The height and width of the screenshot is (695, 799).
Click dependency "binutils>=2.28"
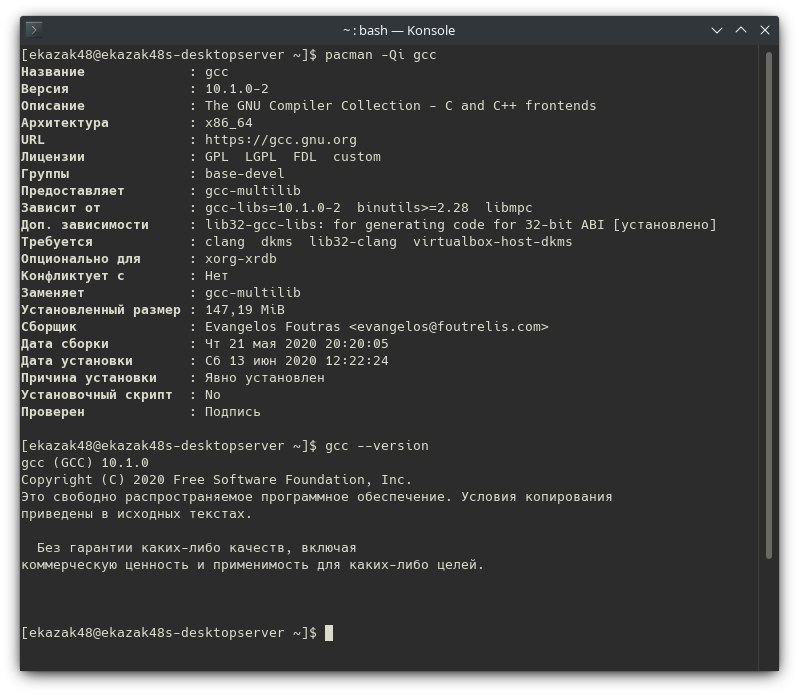pos(413,208)
